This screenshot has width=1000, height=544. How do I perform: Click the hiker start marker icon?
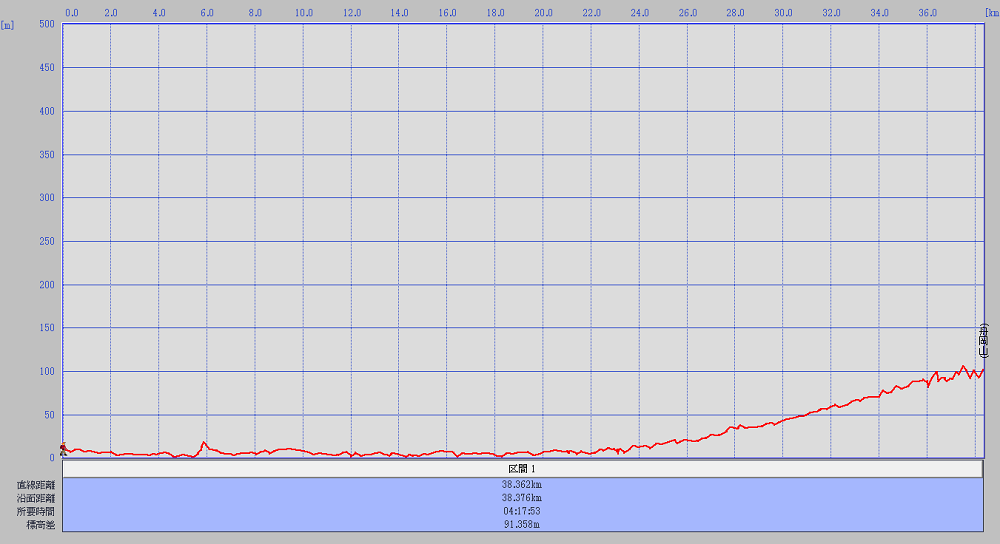point(63,448)
